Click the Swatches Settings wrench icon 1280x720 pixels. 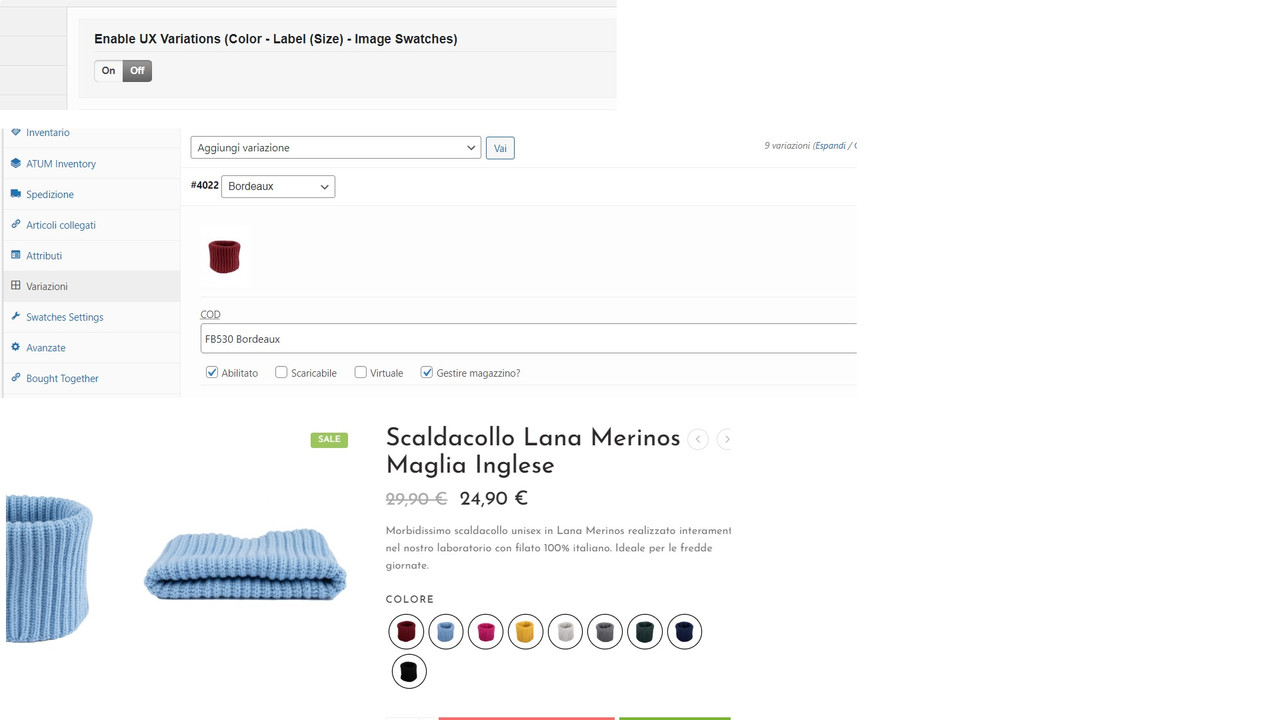point(16,316)
